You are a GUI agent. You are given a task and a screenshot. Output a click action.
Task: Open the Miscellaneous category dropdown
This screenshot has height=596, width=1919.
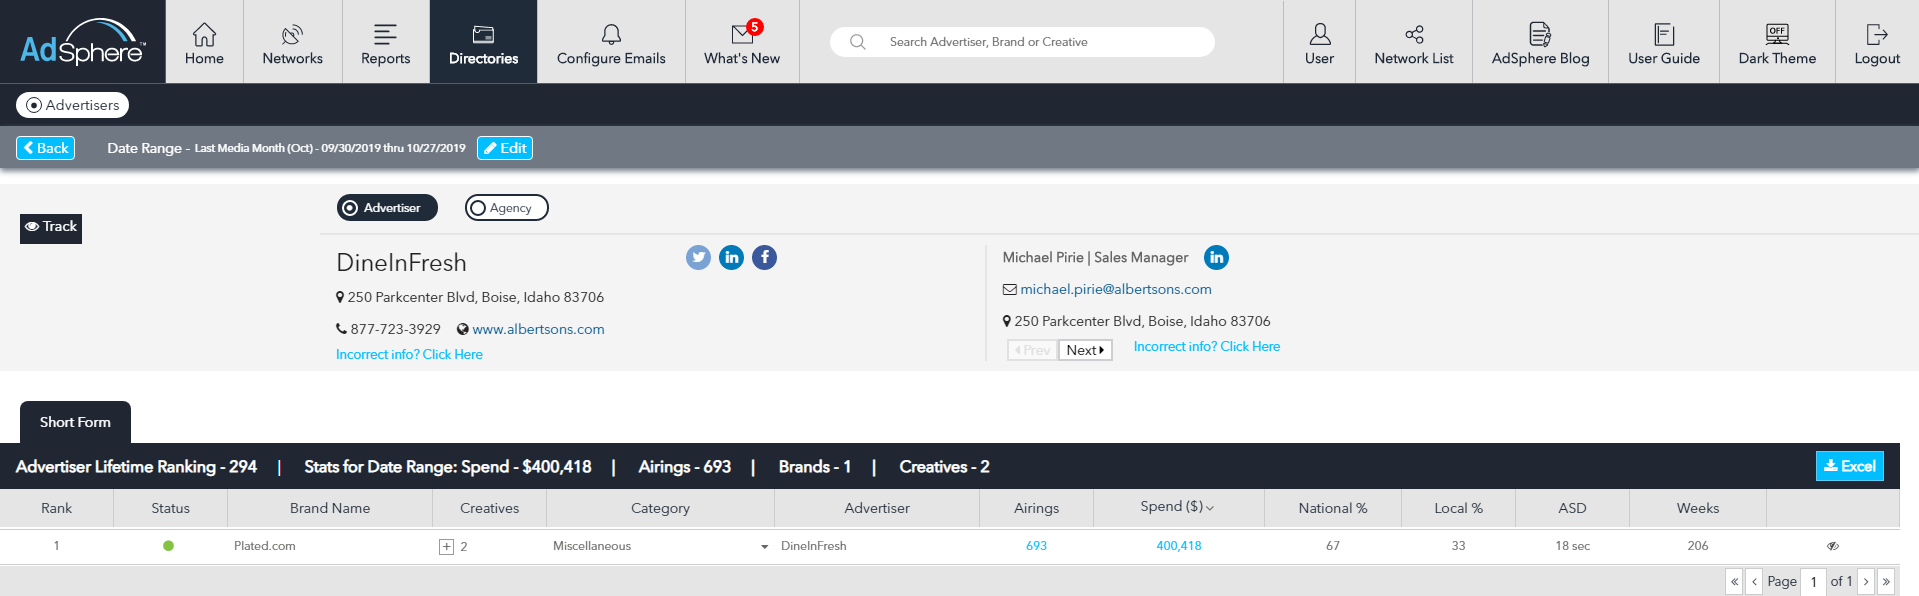pos(764,547)
